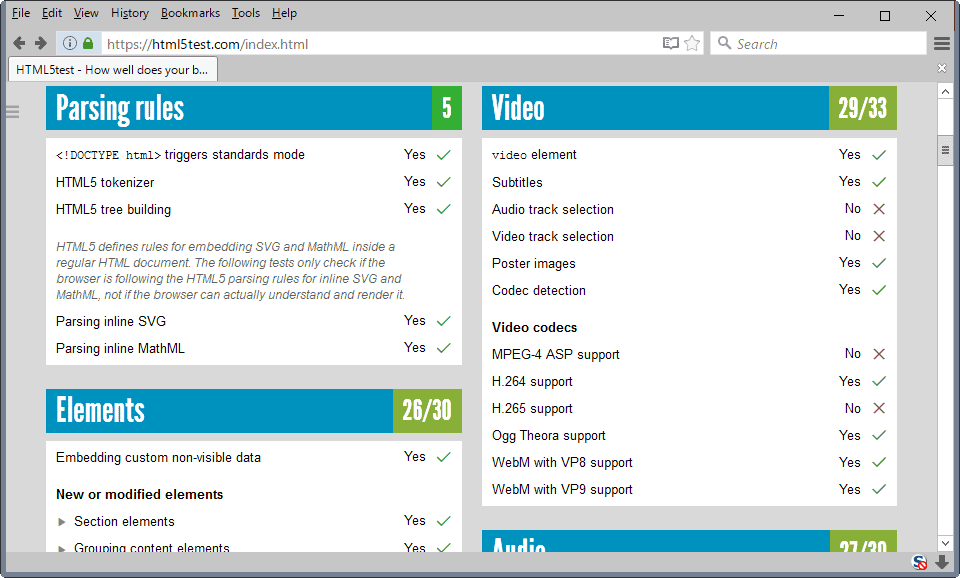The image size is (960, 578).
Task: Open the View menu
Action: [x=86, y=13]
